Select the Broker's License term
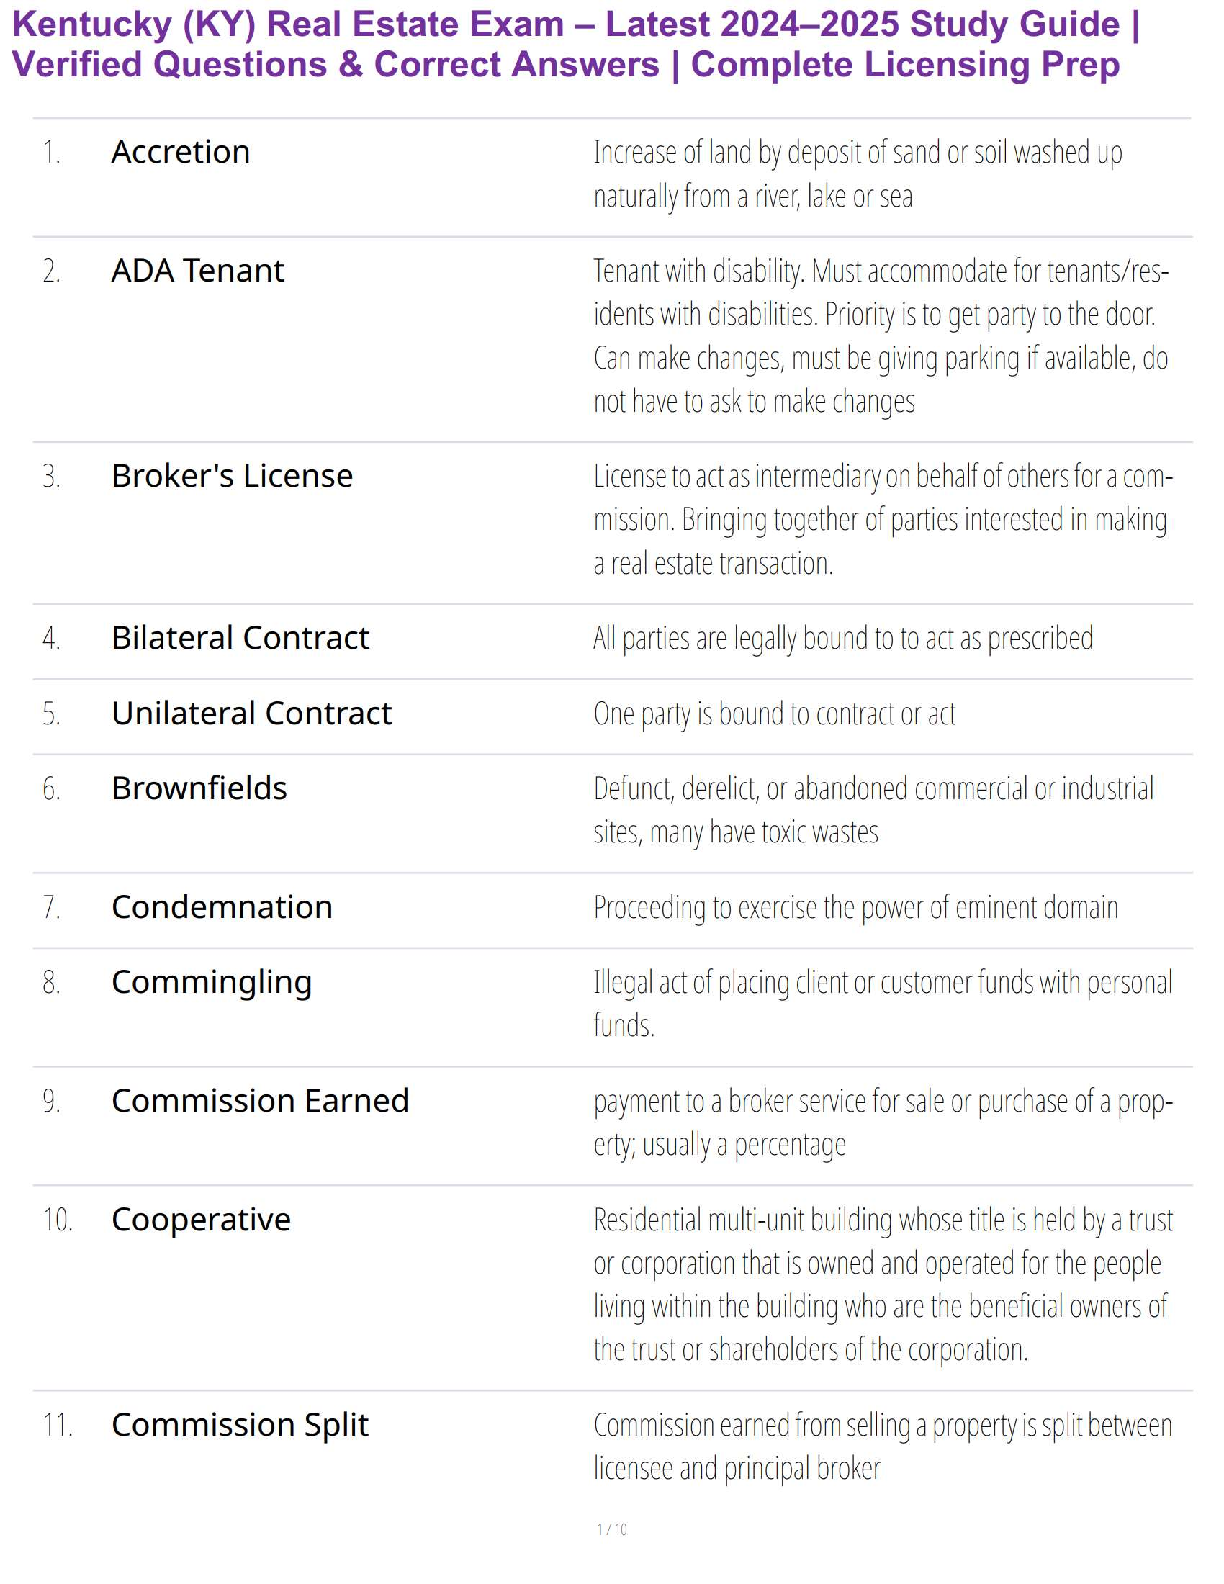The height and width of the screenshot is (1584, 1224). pyautogui.click(x=231, y=476)
